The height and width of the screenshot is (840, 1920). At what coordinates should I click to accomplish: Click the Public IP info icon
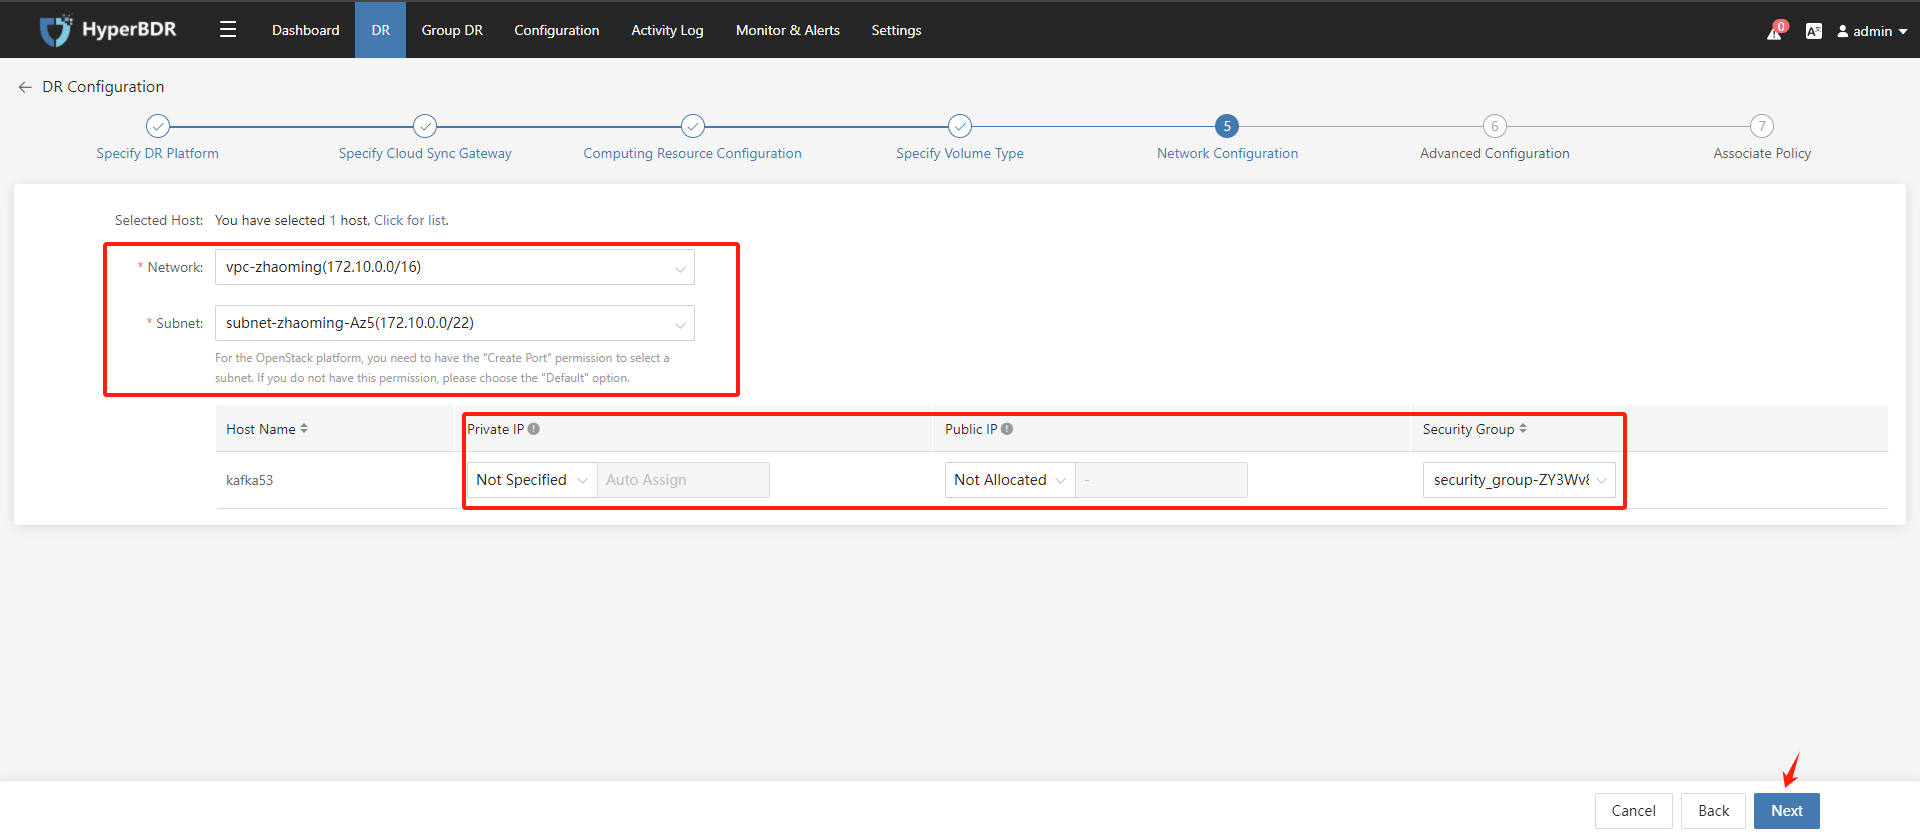pos(1007,429)
